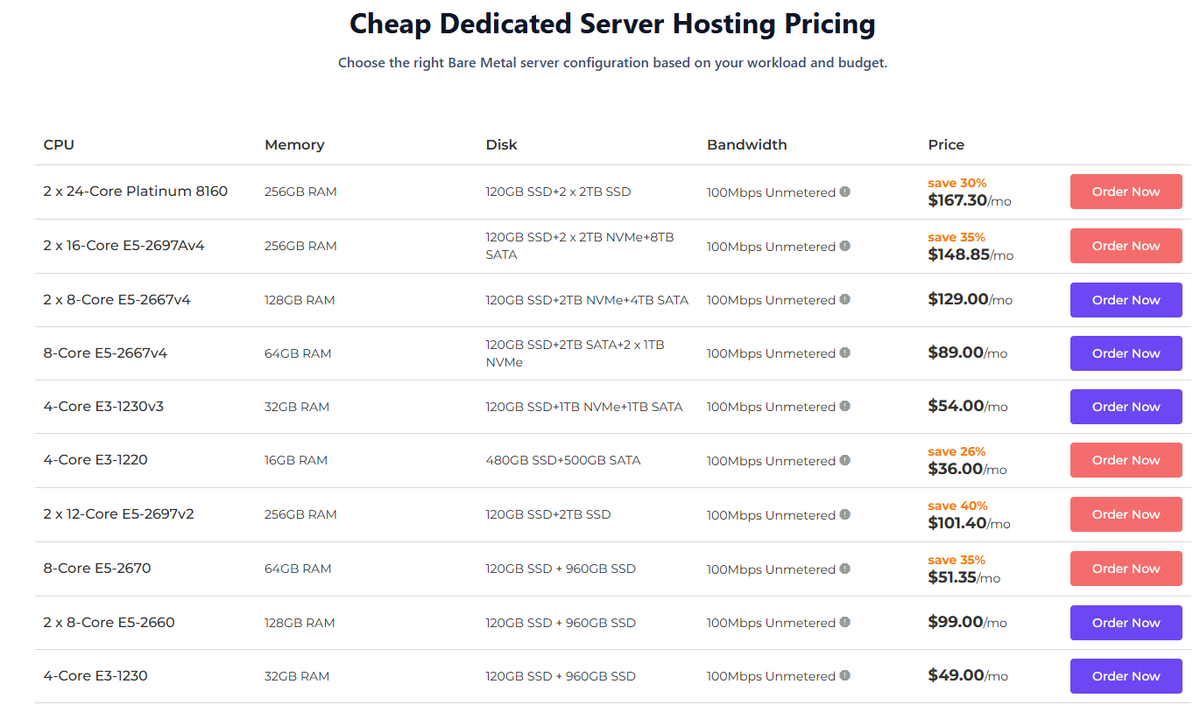This screenshot has width=1200, height=705.
Task: Order the 2 x 8-Core E5-2660 server
Action: [x=1126, y=622]
